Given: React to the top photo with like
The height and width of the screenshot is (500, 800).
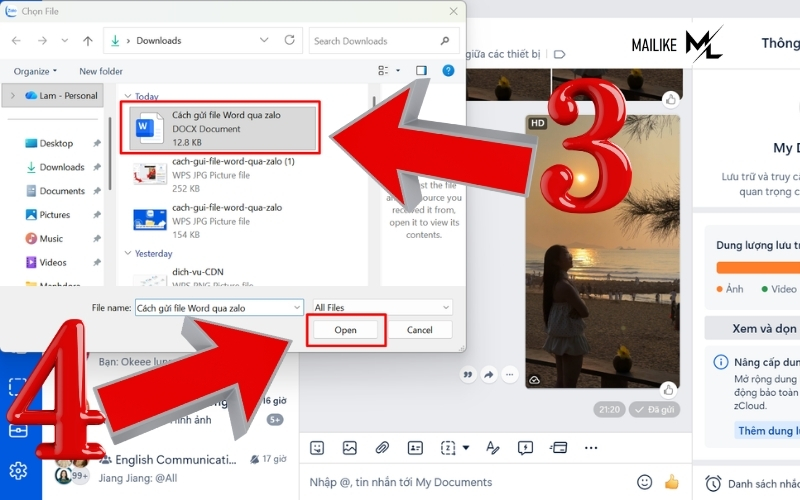Looking at the screenshot, I should (x=670, y=99).
